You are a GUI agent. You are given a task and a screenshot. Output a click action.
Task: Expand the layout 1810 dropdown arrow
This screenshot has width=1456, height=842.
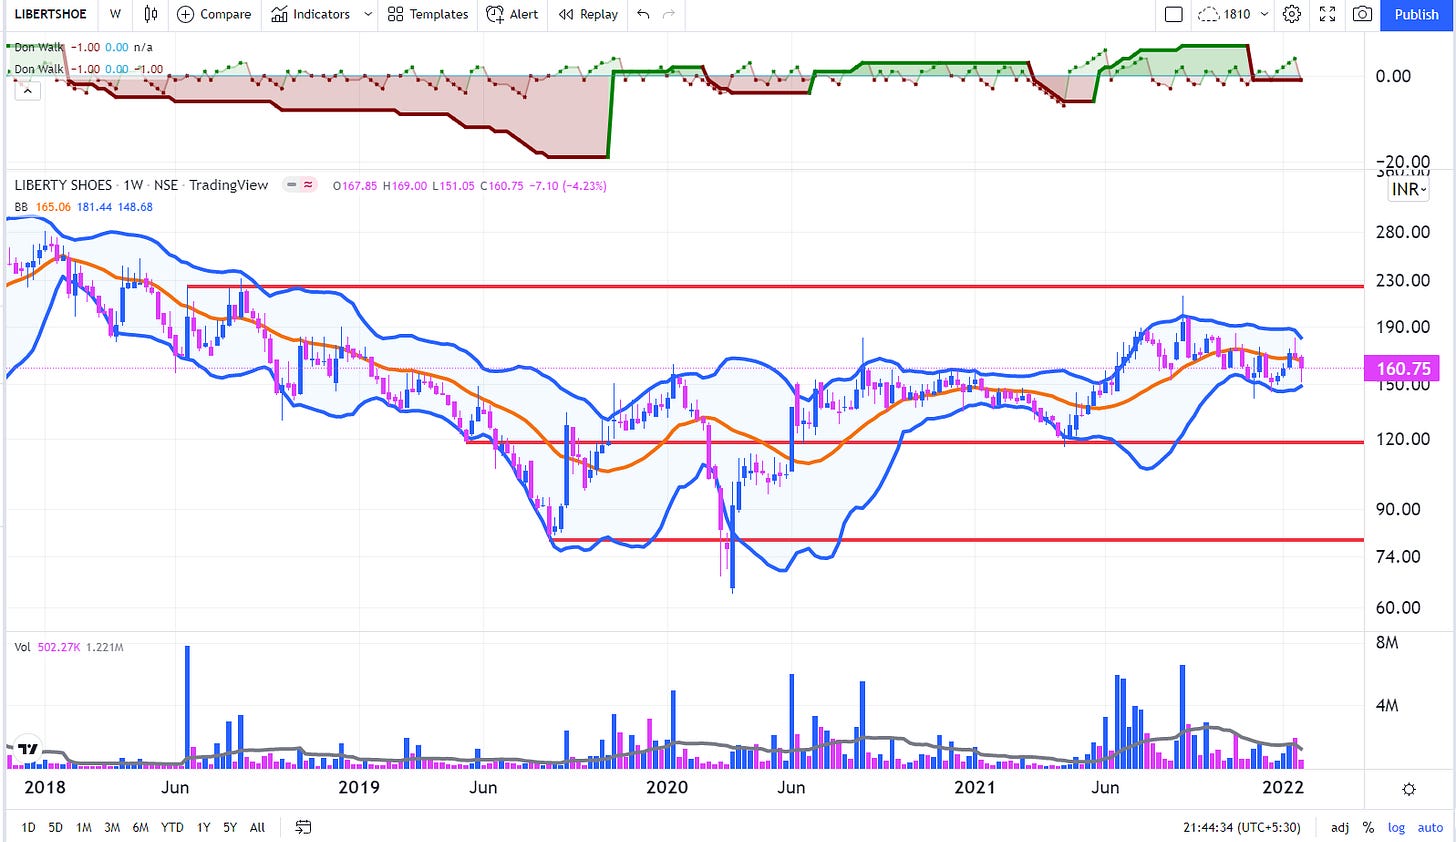coord(1264,14)
